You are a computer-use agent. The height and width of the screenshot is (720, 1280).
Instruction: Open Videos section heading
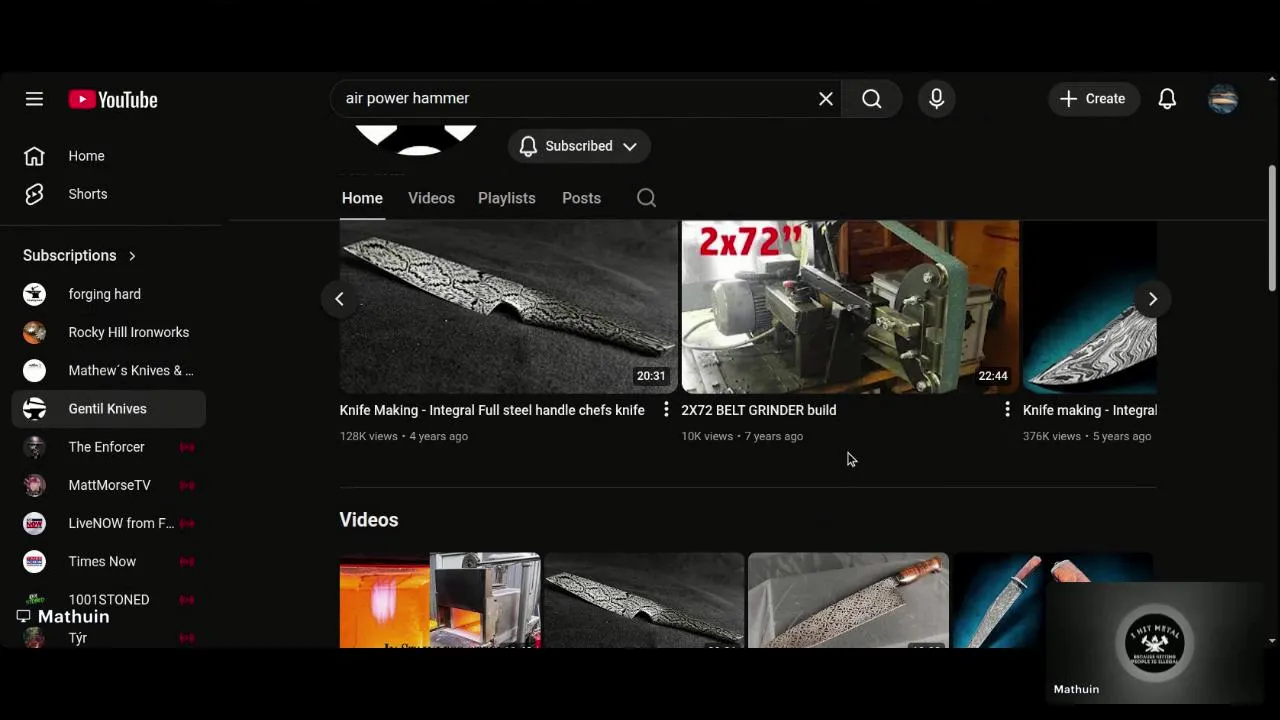[369, 520]
